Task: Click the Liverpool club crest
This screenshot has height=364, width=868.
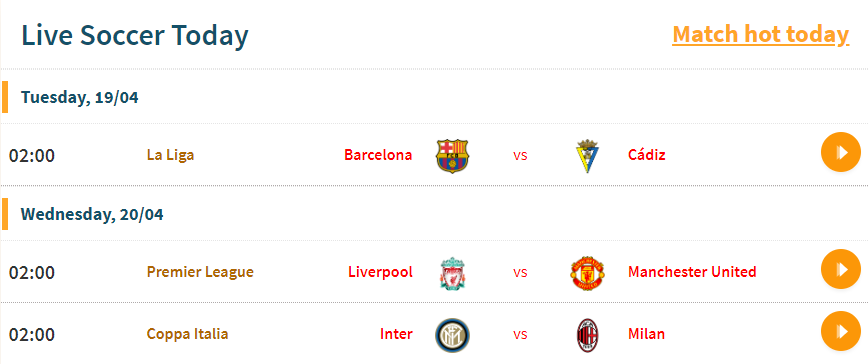Action: (x=452, y=273)
